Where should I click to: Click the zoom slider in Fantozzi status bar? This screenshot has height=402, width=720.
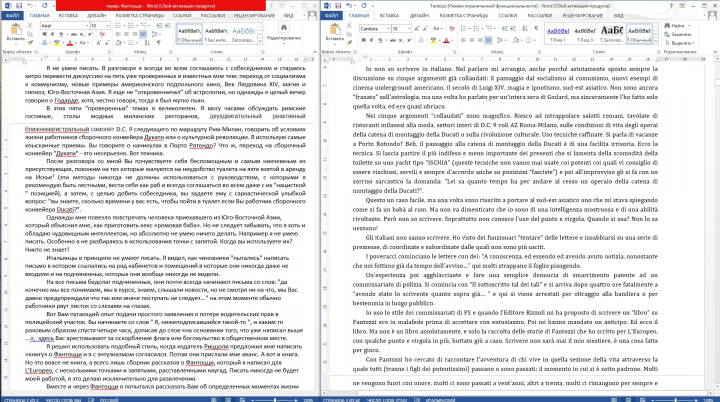[x=676, y=400]
